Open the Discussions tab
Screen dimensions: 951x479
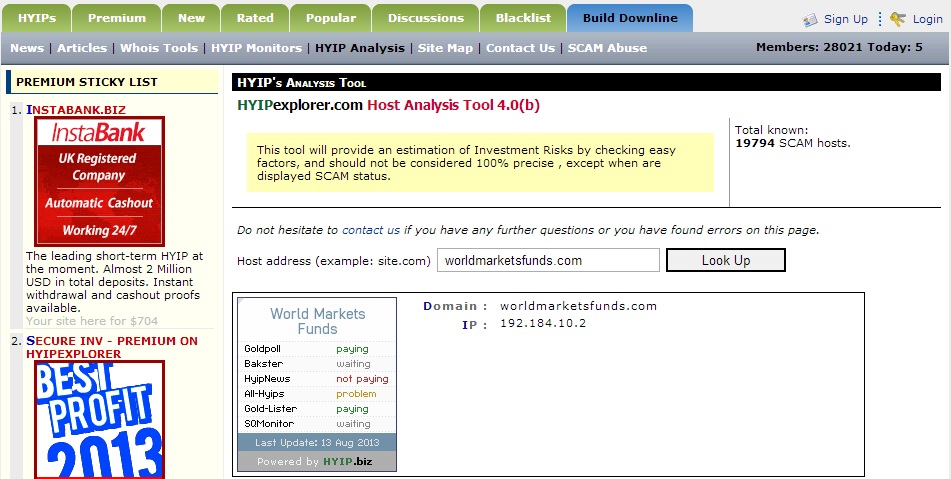tap(426, 18)
